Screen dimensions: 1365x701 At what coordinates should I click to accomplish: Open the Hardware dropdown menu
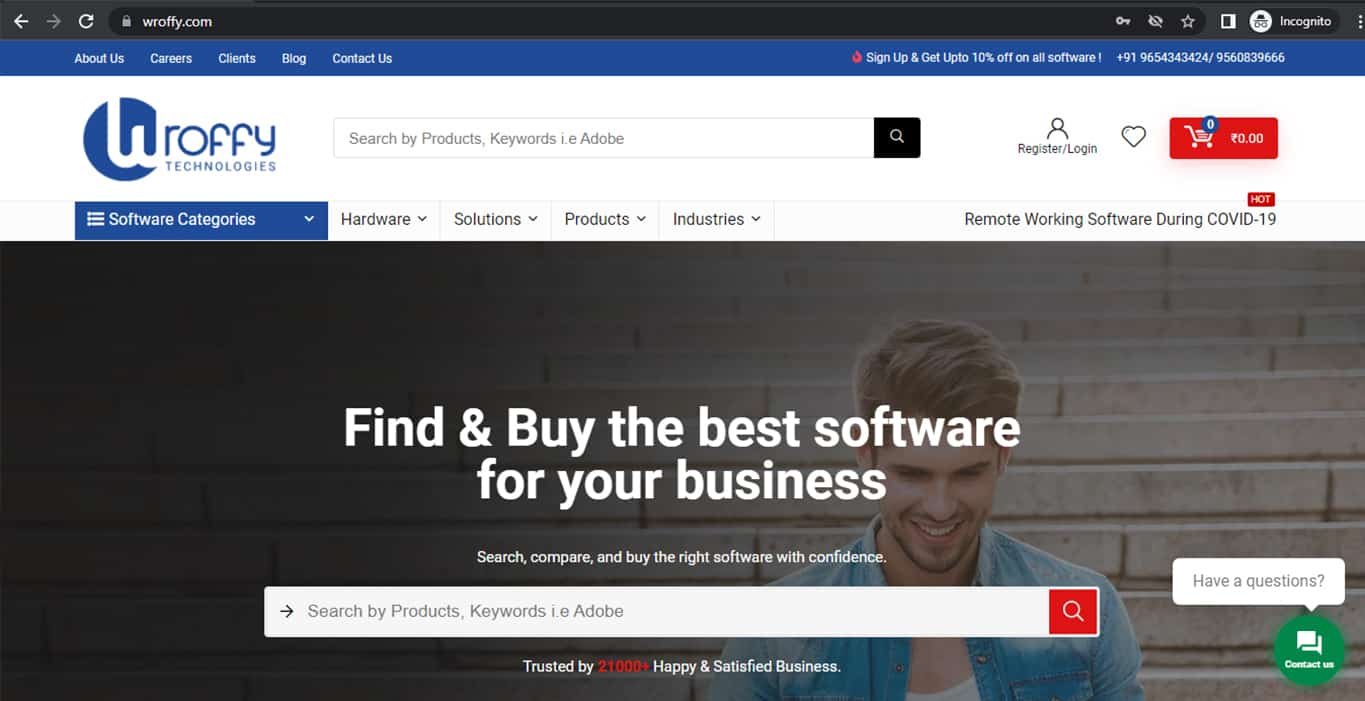click(x=384, y=220)
